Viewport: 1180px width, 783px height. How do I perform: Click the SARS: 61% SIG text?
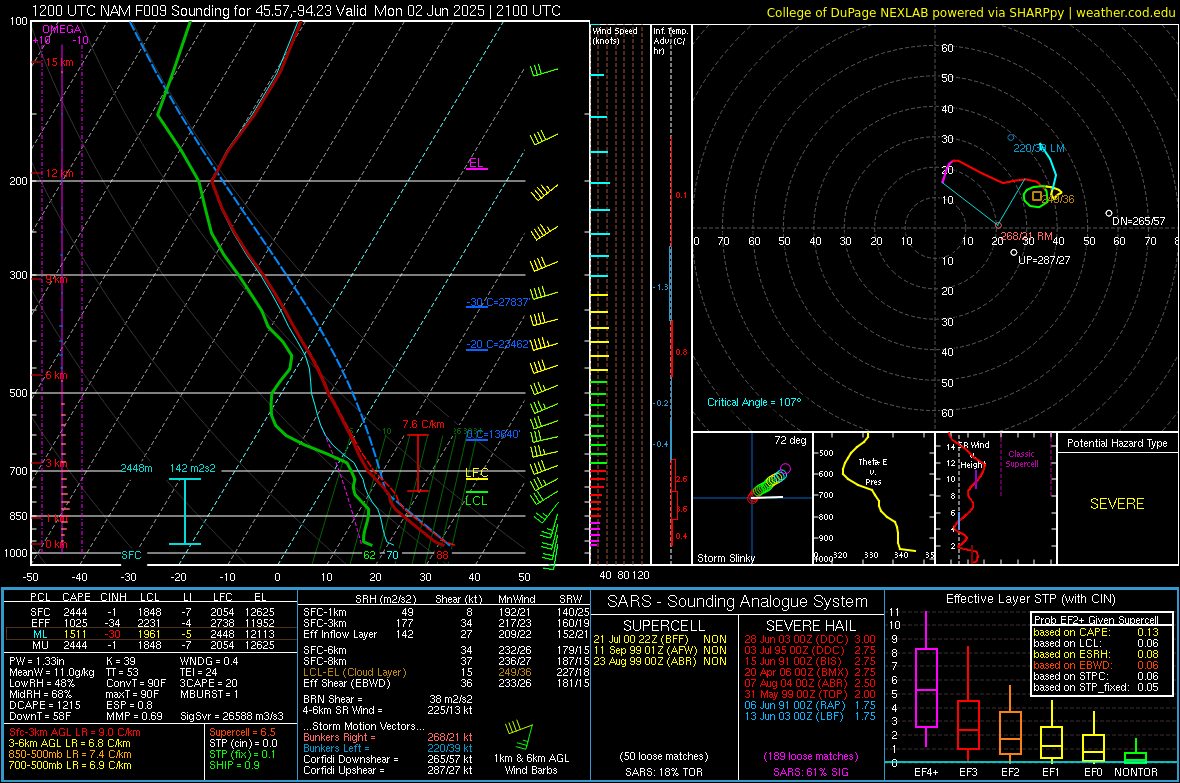coord(810,772)
